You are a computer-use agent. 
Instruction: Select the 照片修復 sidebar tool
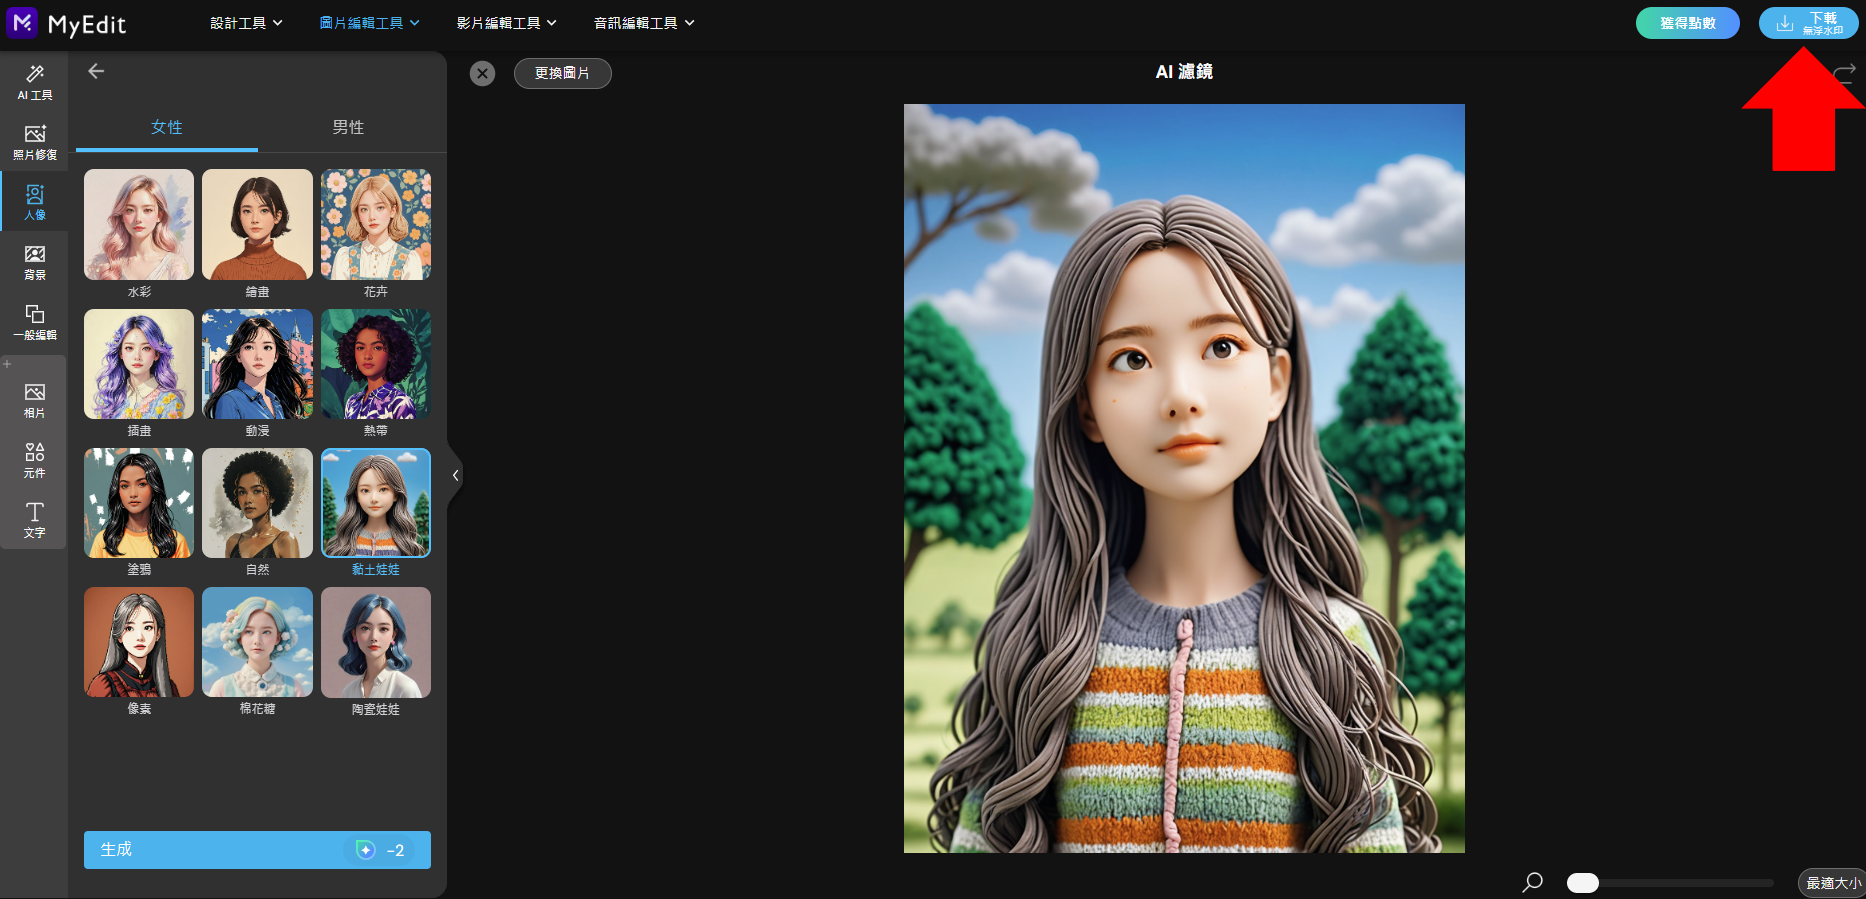pos(34,142)
